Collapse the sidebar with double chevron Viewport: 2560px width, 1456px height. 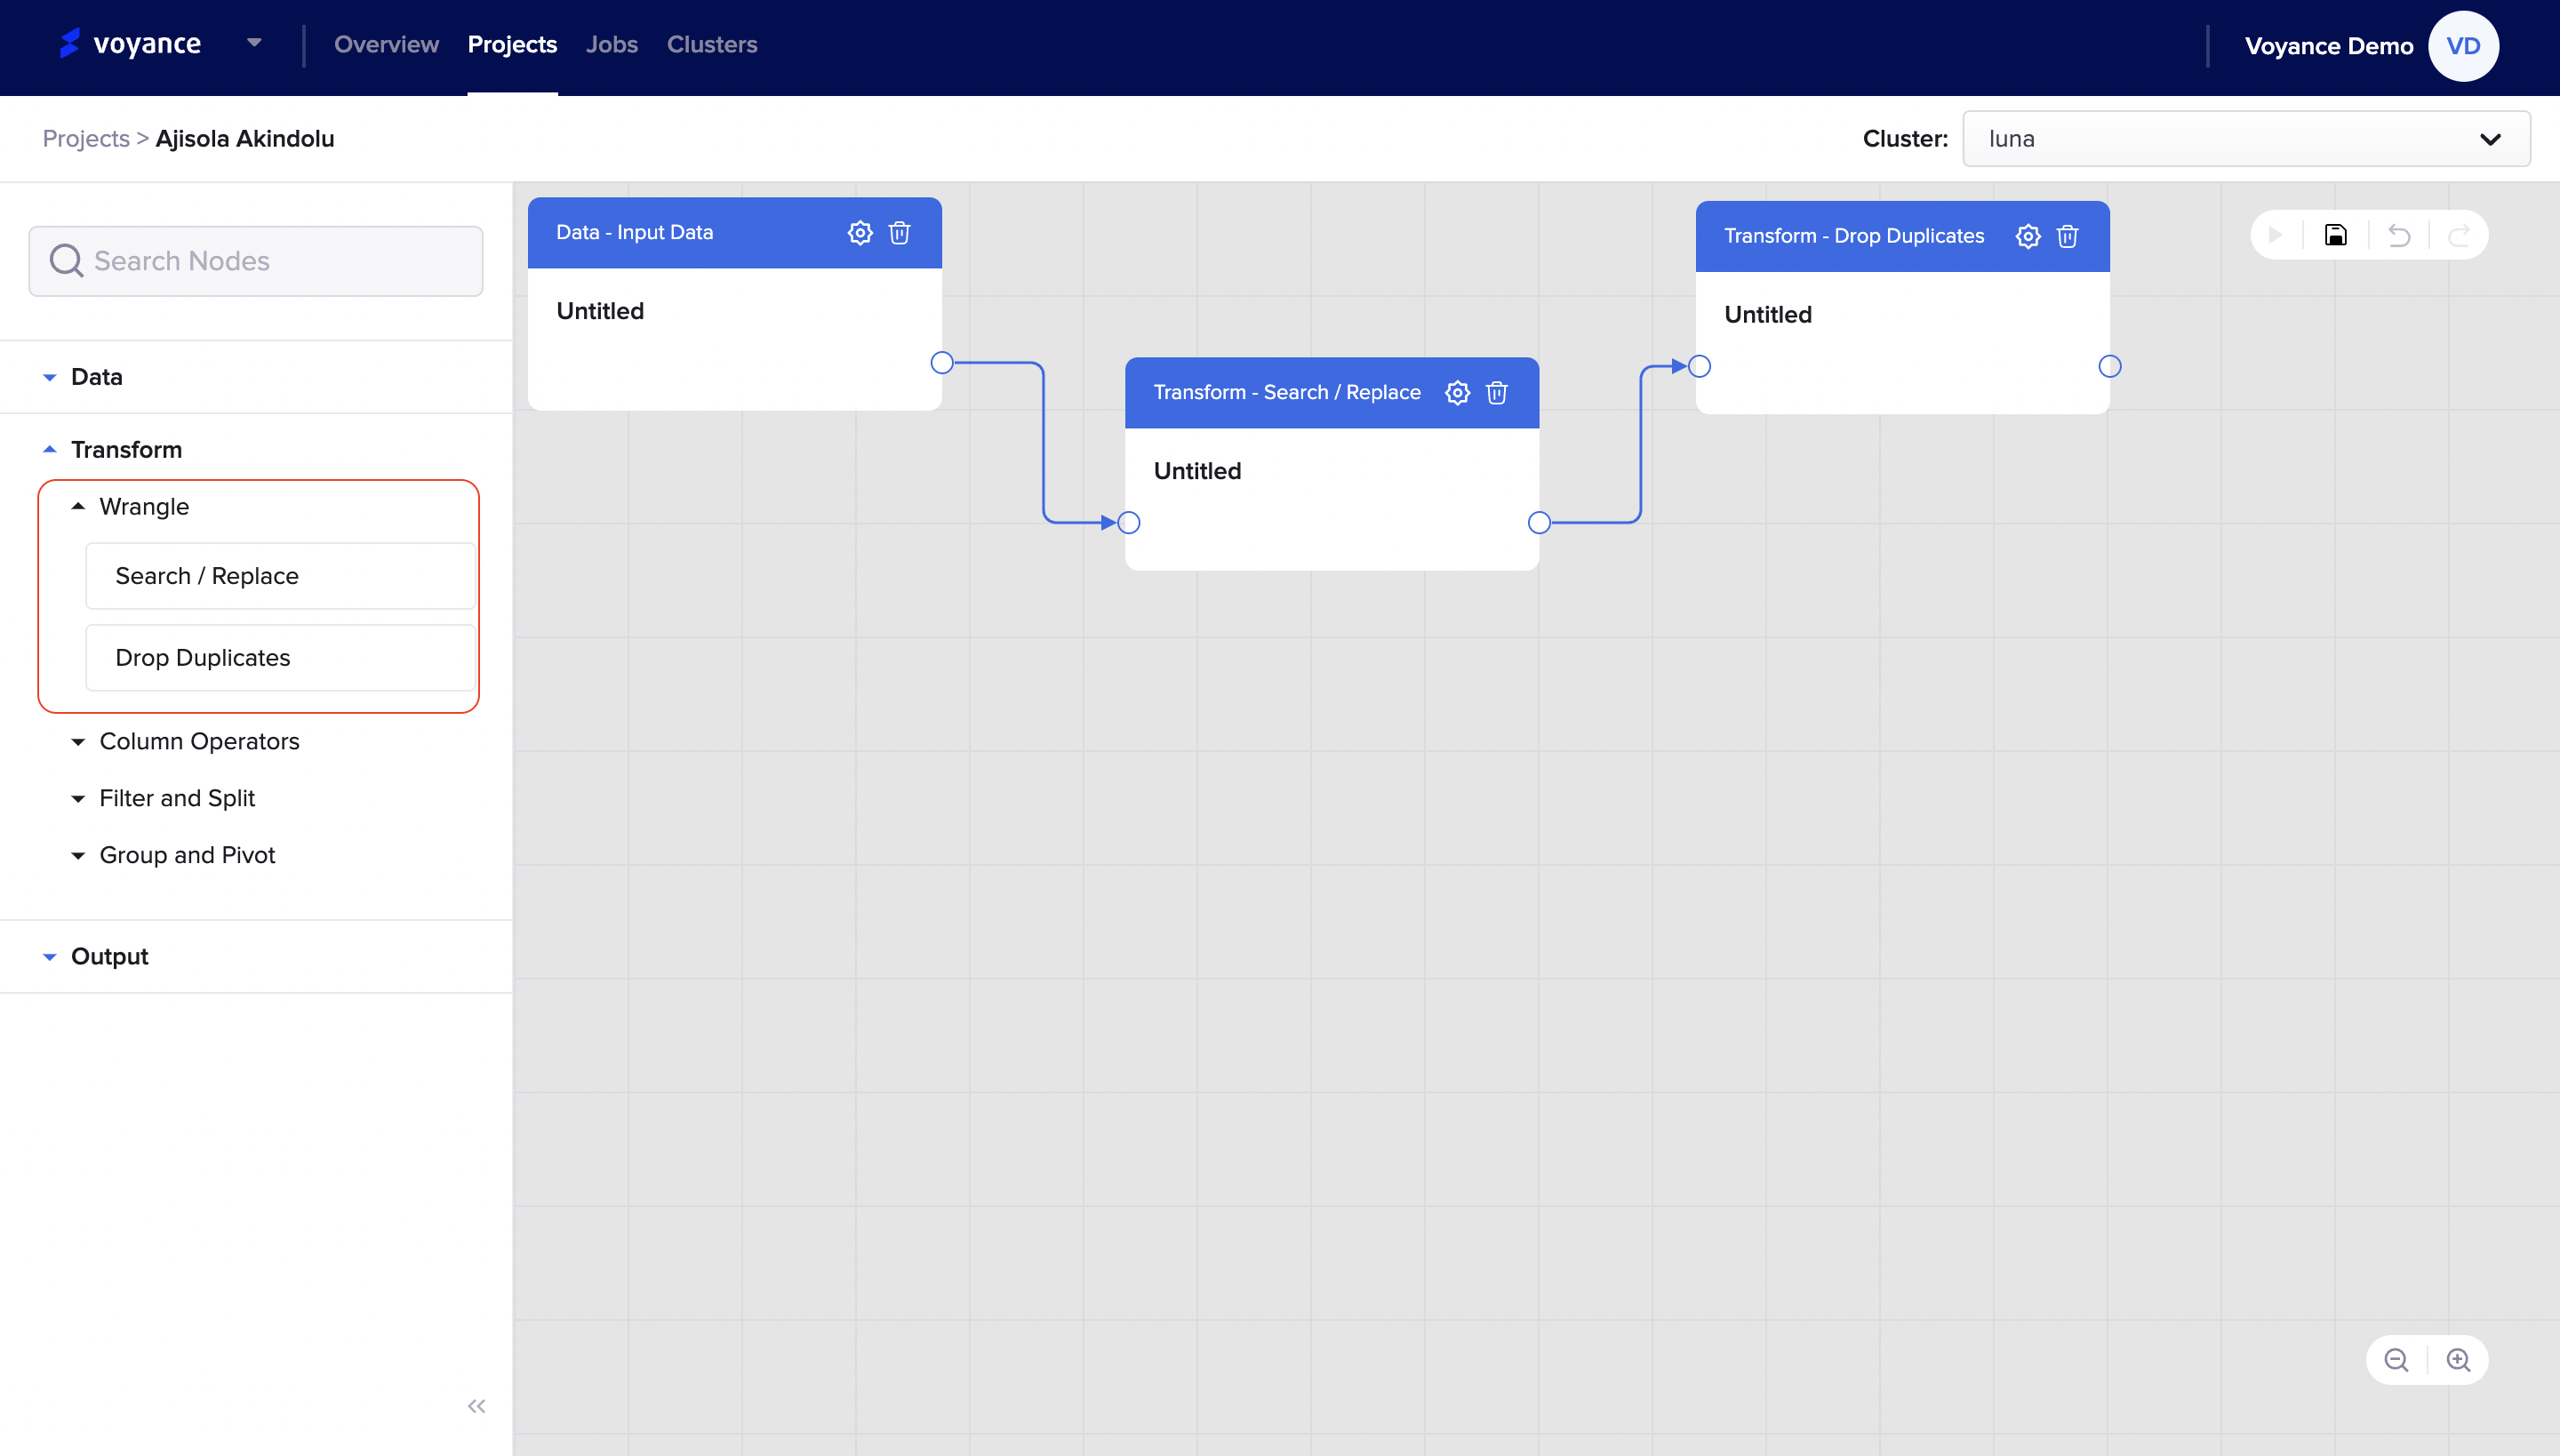476,1406
